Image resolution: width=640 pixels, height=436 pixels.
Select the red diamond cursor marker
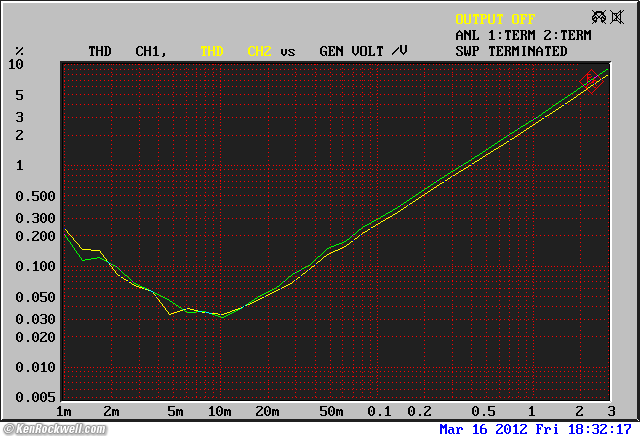[x=591, y=81]
